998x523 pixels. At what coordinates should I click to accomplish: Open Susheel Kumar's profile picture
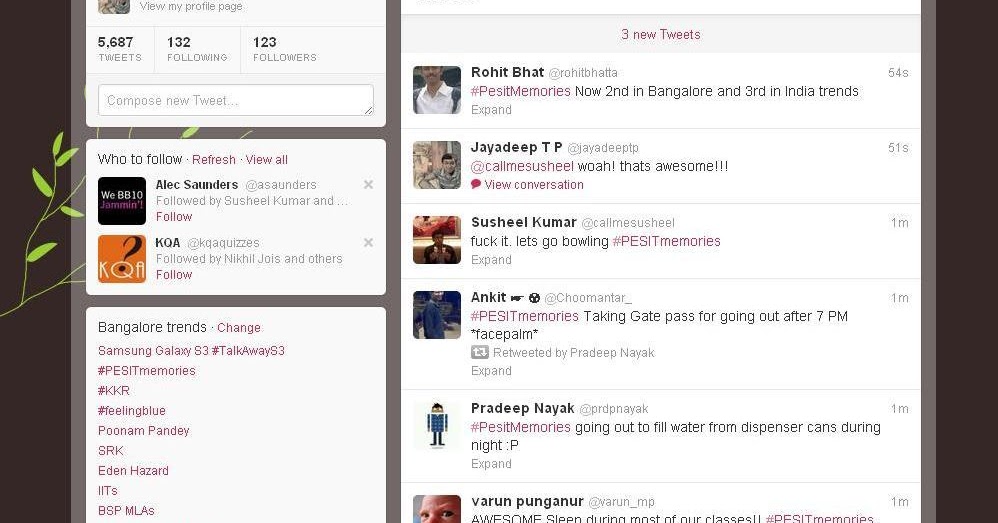tap(437, 240)
